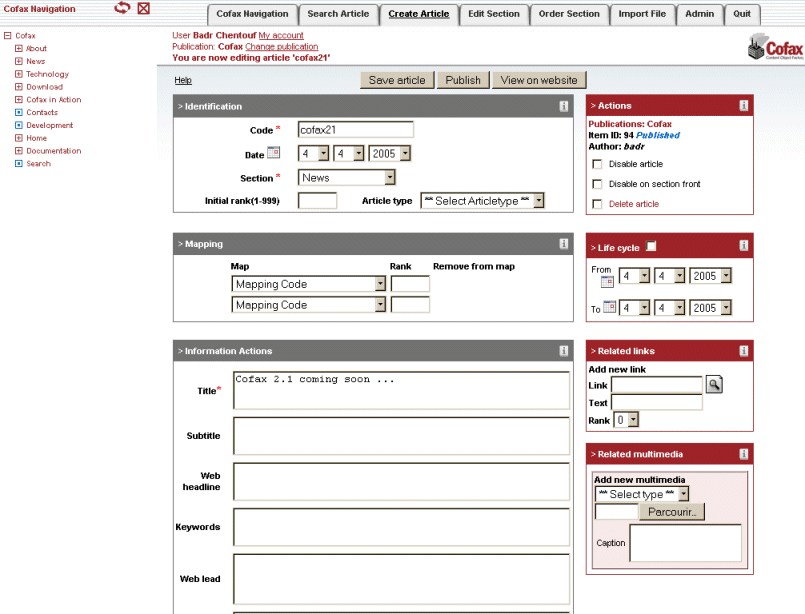Screen dimensions: 805x614
Task: Open info icon in Information Actions header
Action: pyautogui.click(x=564, y=351)
